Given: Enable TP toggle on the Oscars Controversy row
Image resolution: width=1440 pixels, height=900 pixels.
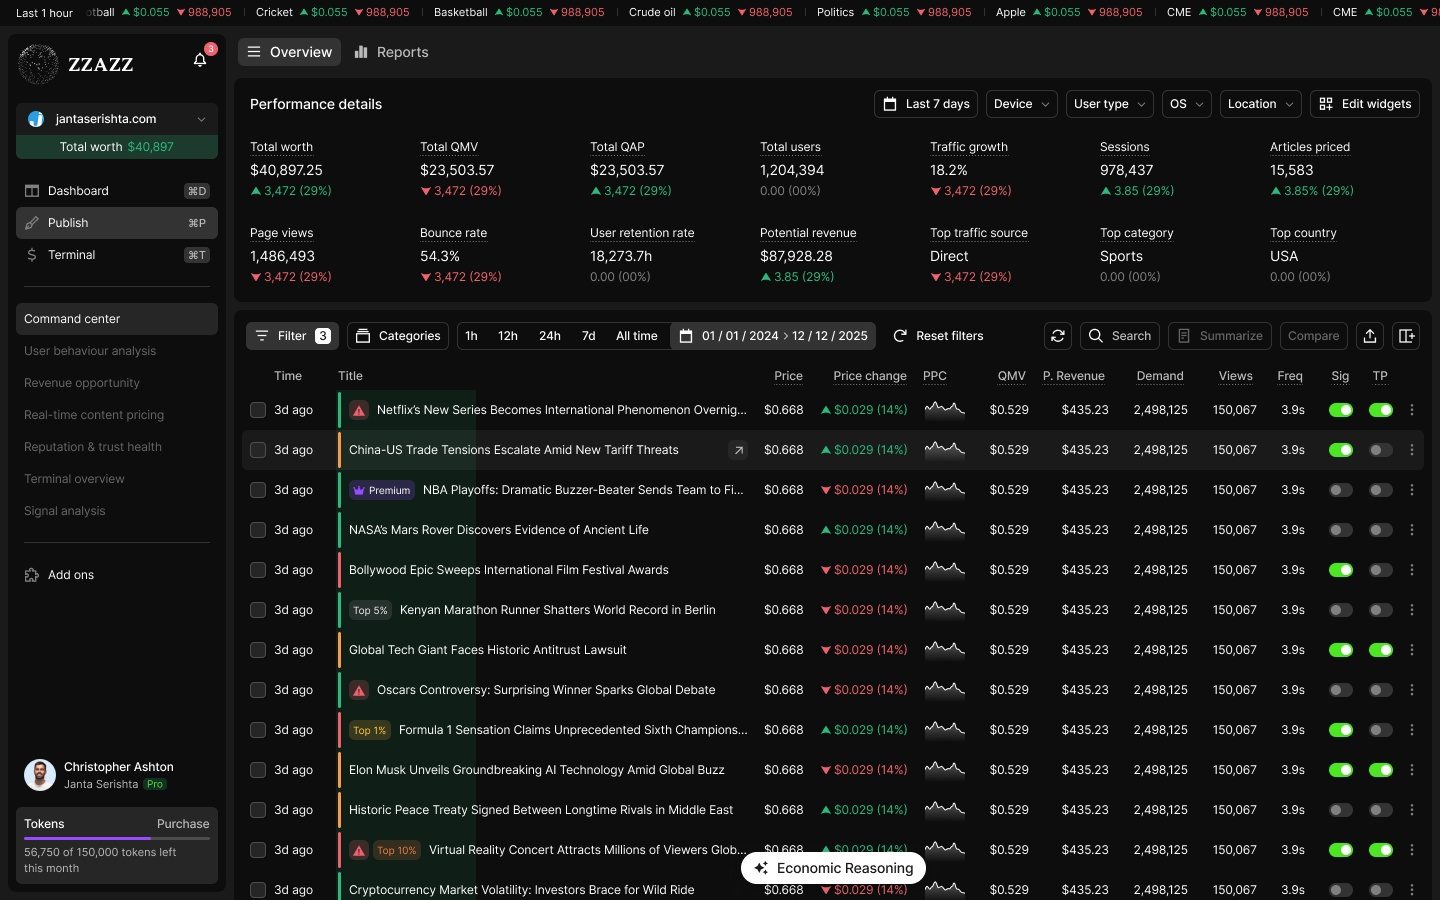Looking at the screenshot, I should pos(1381,690).
